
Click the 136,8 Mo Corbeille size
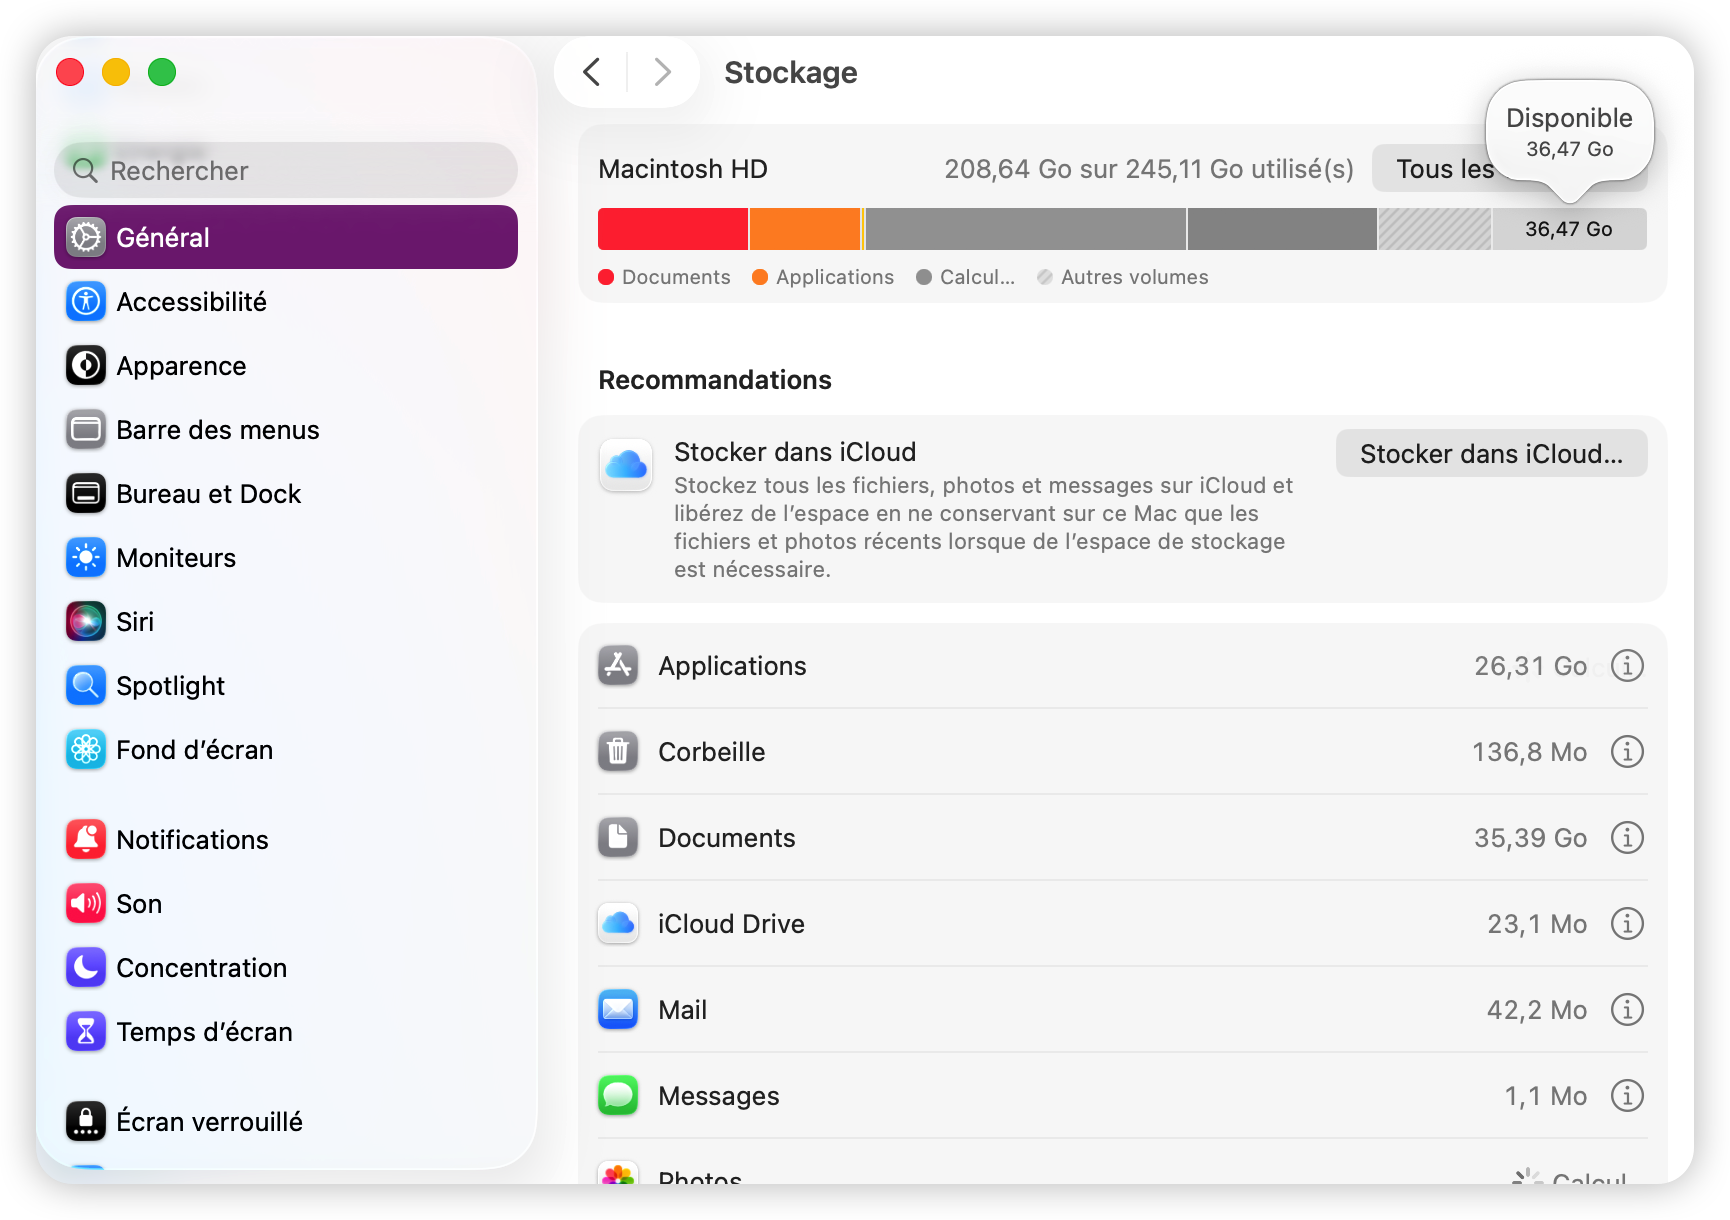click(1529, 752)
